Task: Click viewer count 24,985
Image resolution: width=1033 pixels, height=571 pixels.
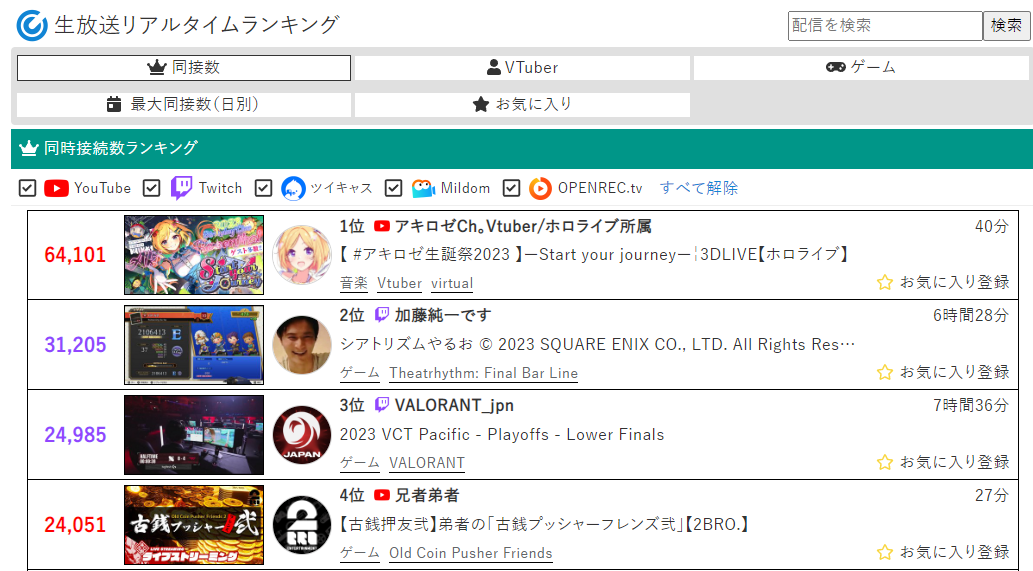Action: pos(75,435)
